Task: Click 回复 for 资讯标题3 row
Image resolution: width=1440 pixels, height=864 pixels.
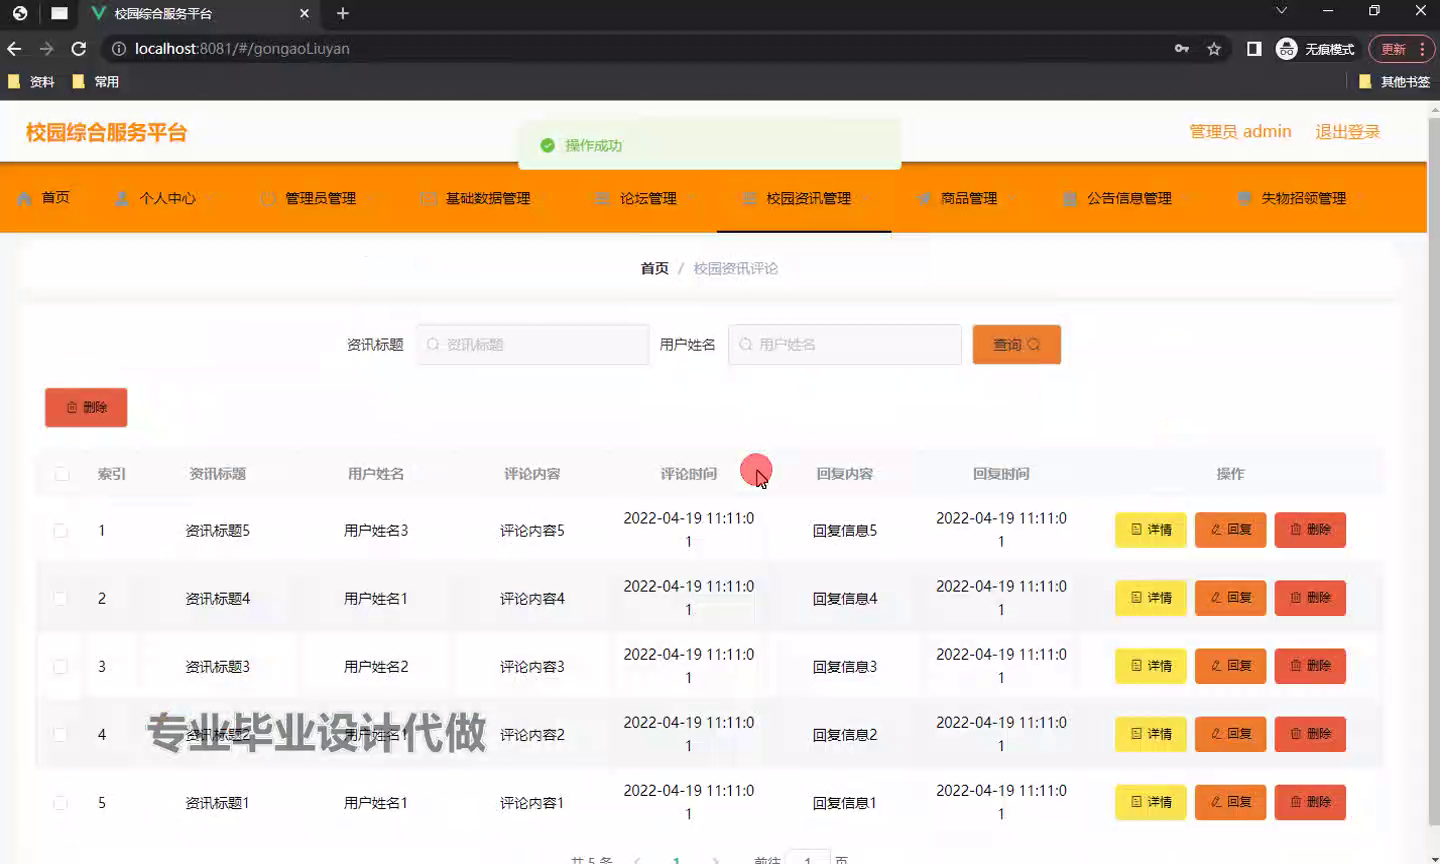Action: (x=1231, y=666)
